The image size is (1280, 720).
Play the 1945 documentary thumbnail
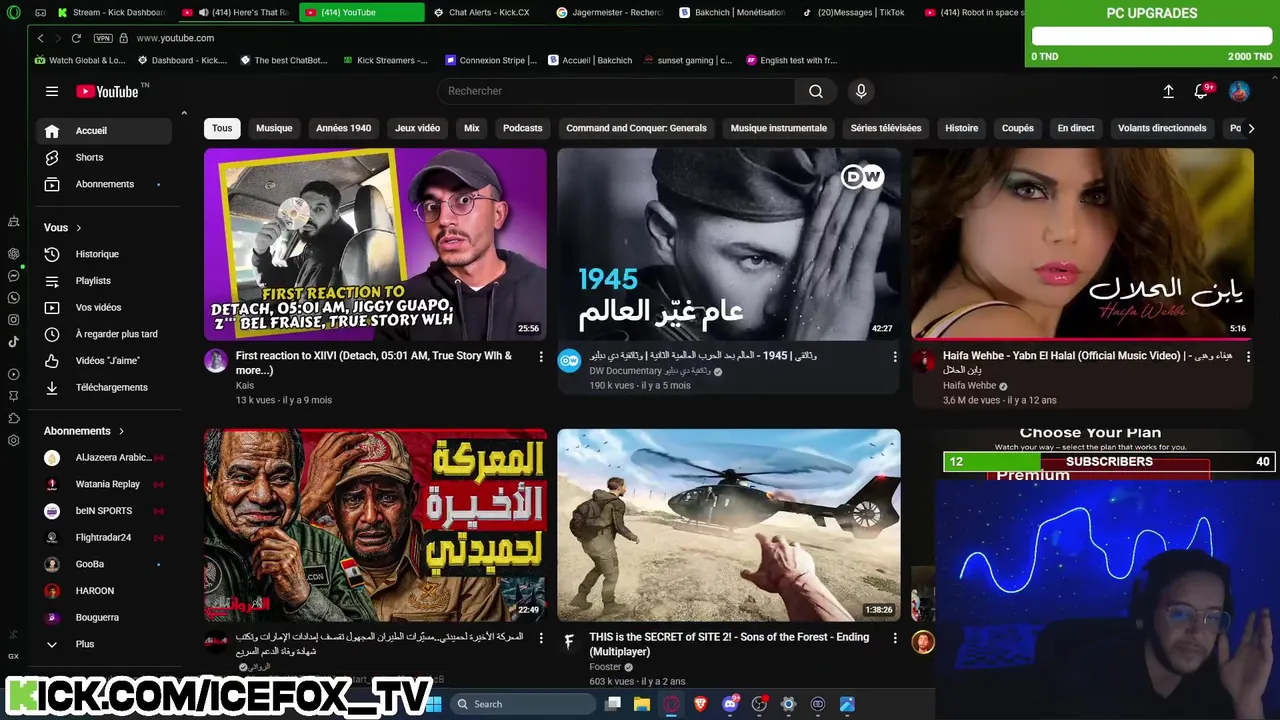pos(728,245)
